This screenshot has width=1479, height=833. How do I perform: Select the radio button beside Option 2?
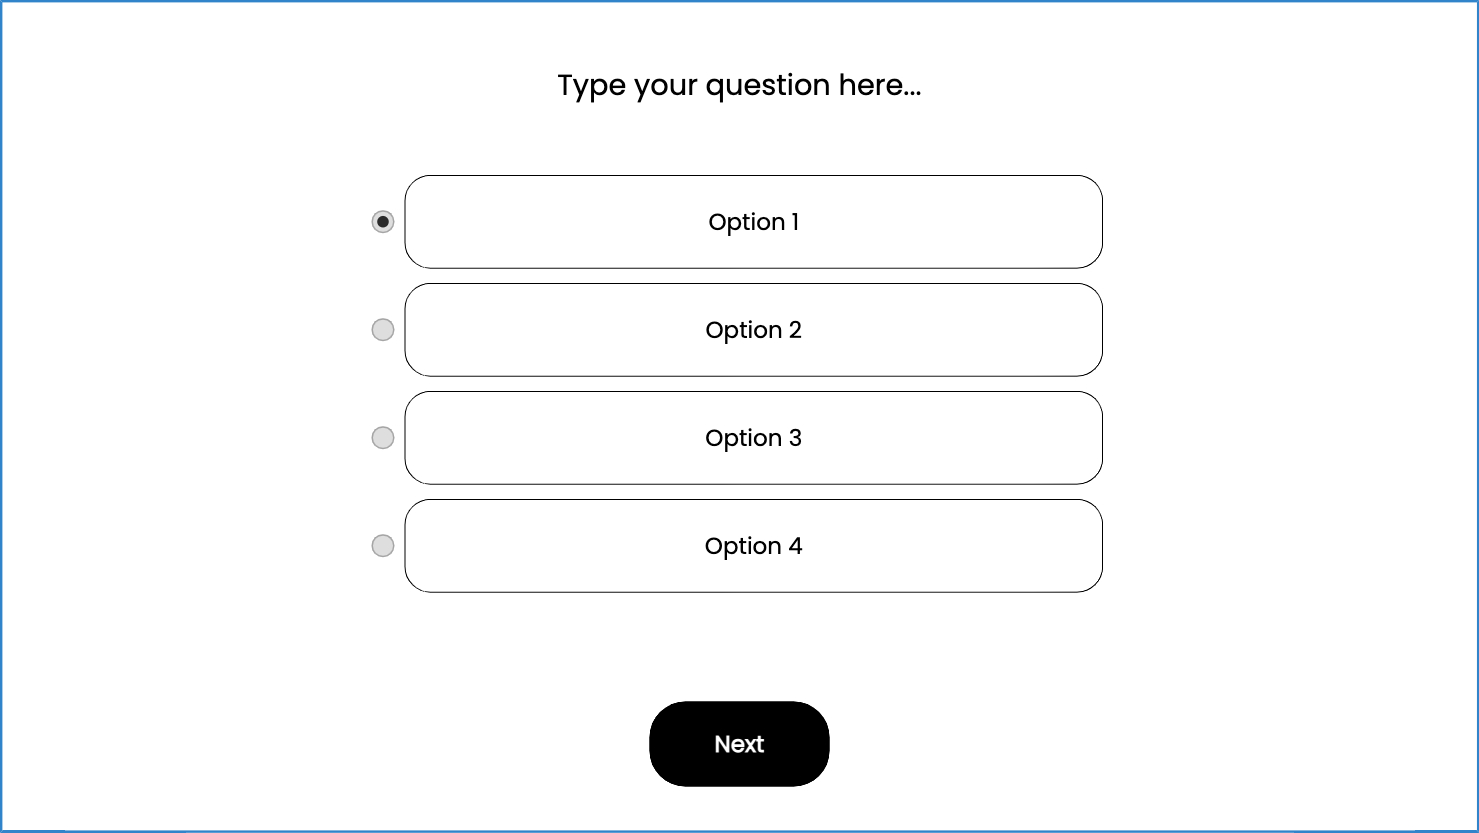point(383,330)
